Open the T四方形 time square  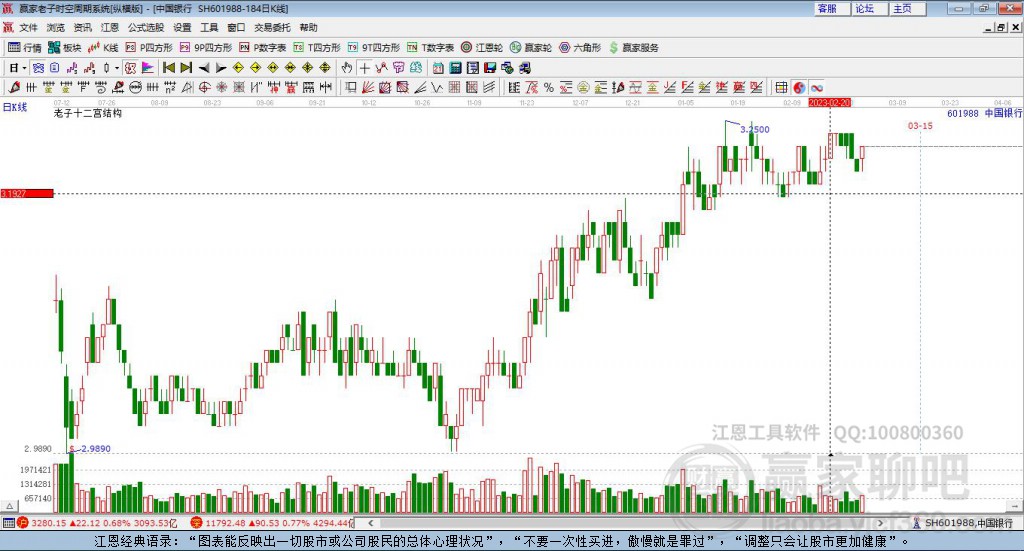pyautogui.click(x=317, y=48)
